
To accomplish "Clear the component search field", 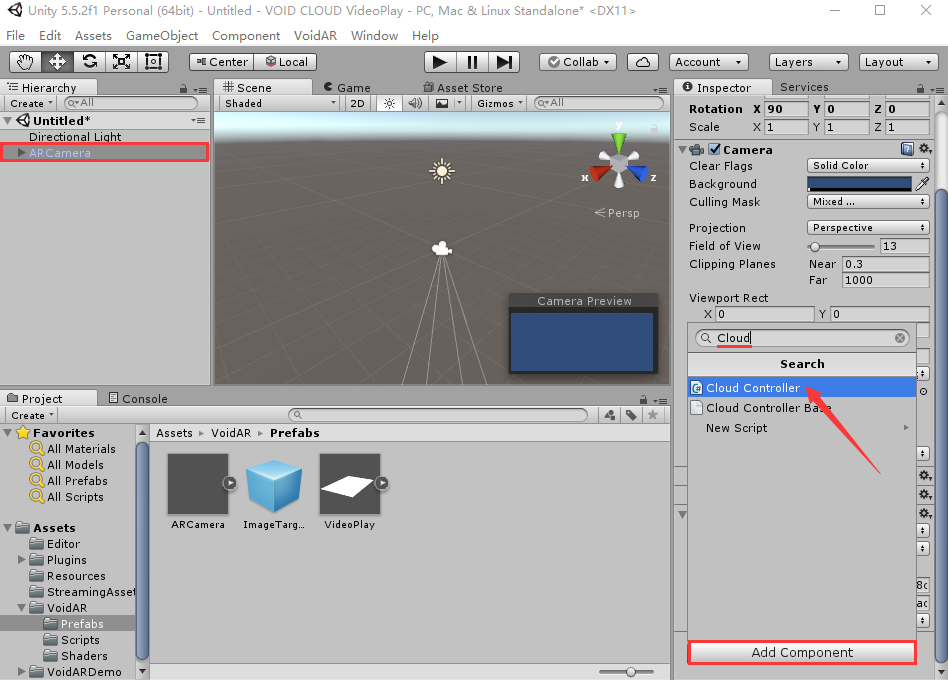I will pyautogui.click(x=900, y=338).
